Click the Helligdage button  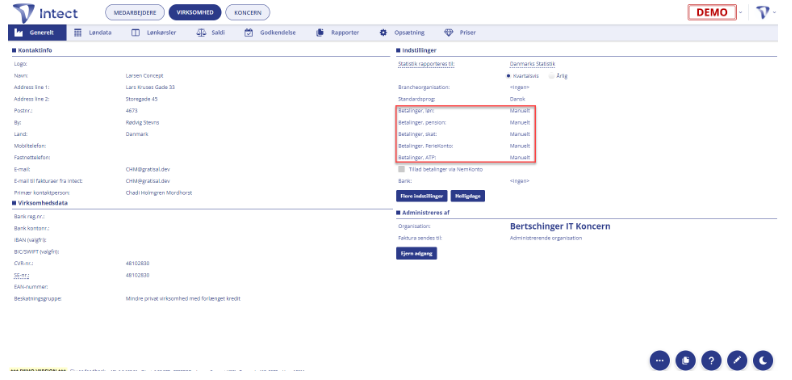[x=468, y=196]
